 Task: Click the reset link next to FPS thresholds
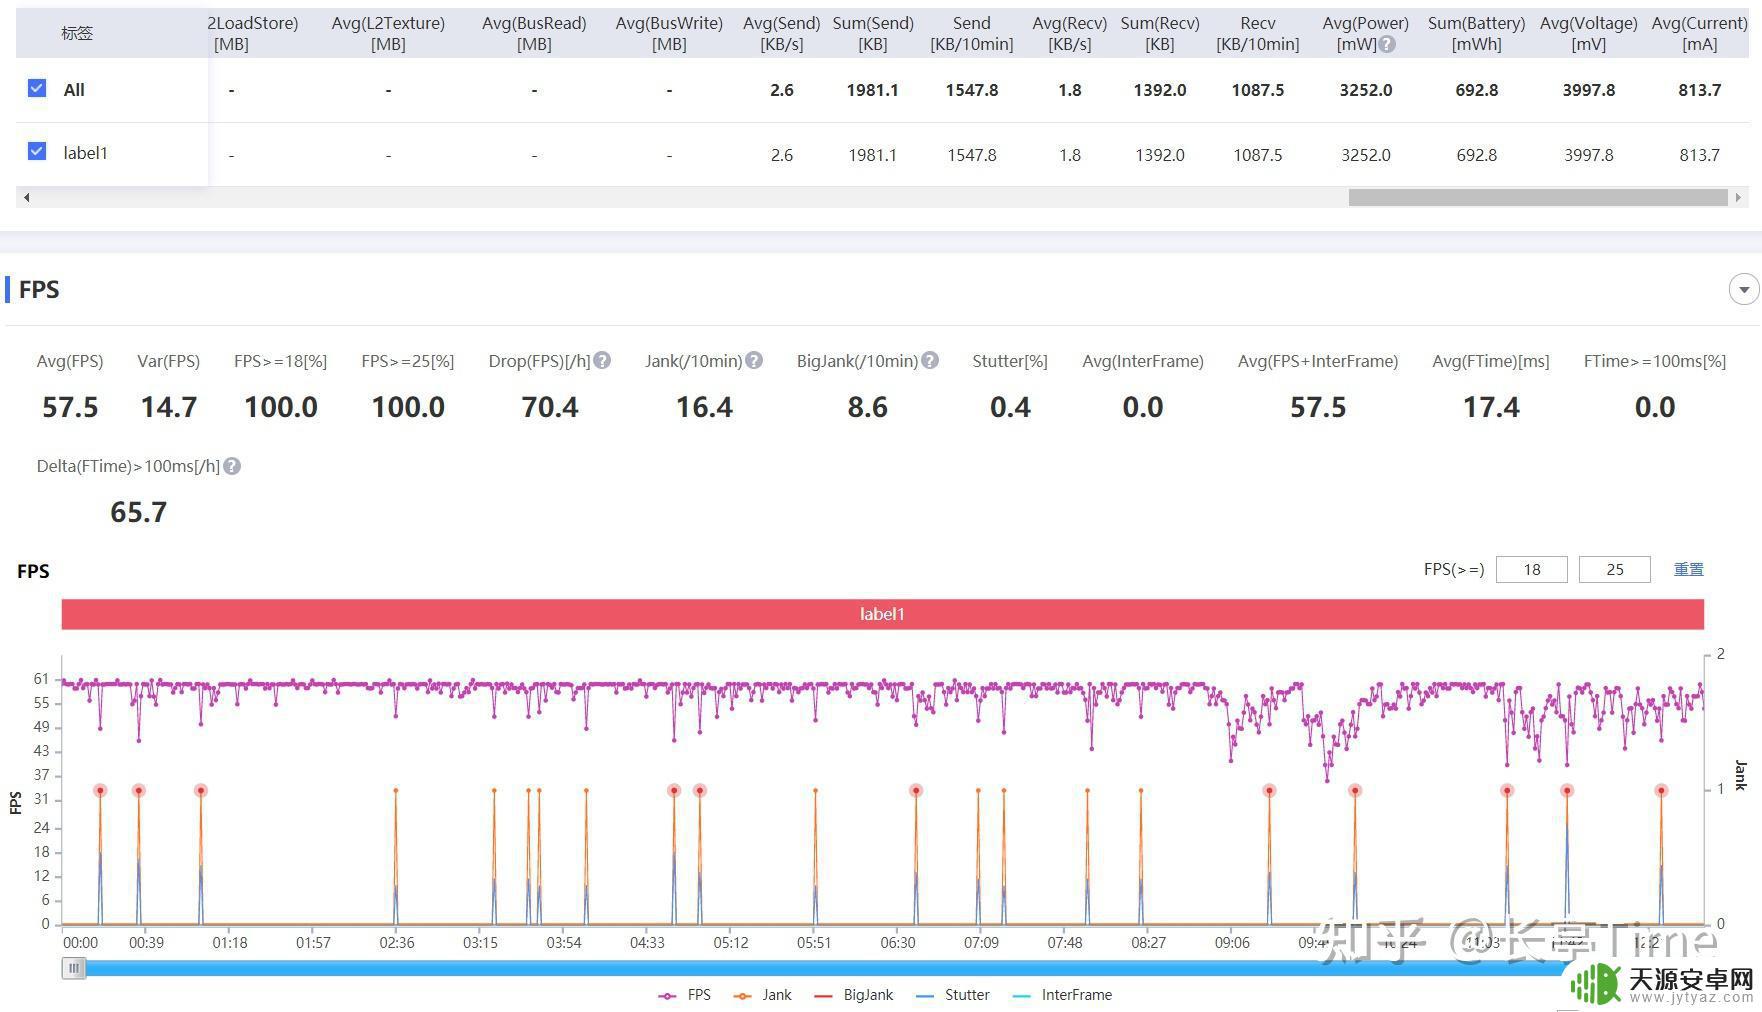[1688, 569]
